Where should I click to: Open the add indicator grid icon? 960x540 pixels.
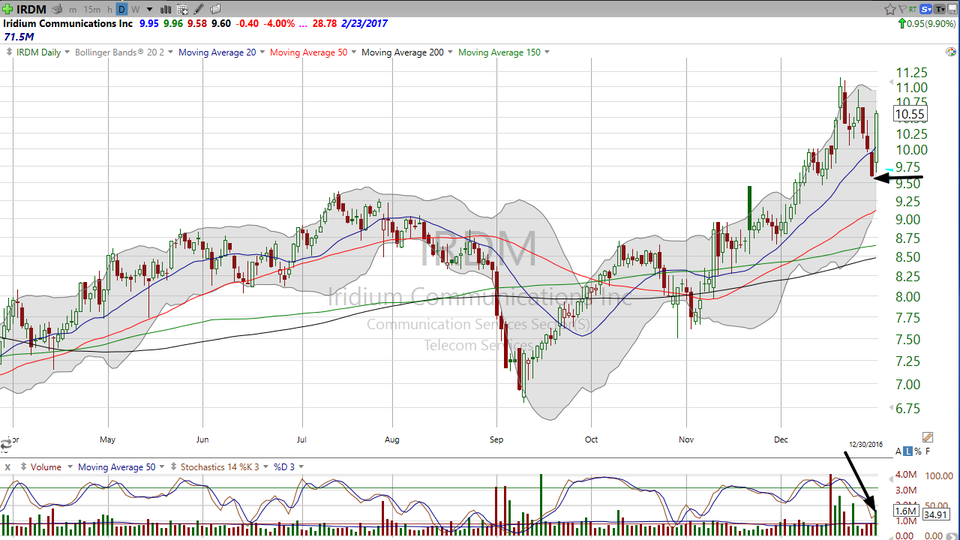pyautogui.click(x=182, y=9)
